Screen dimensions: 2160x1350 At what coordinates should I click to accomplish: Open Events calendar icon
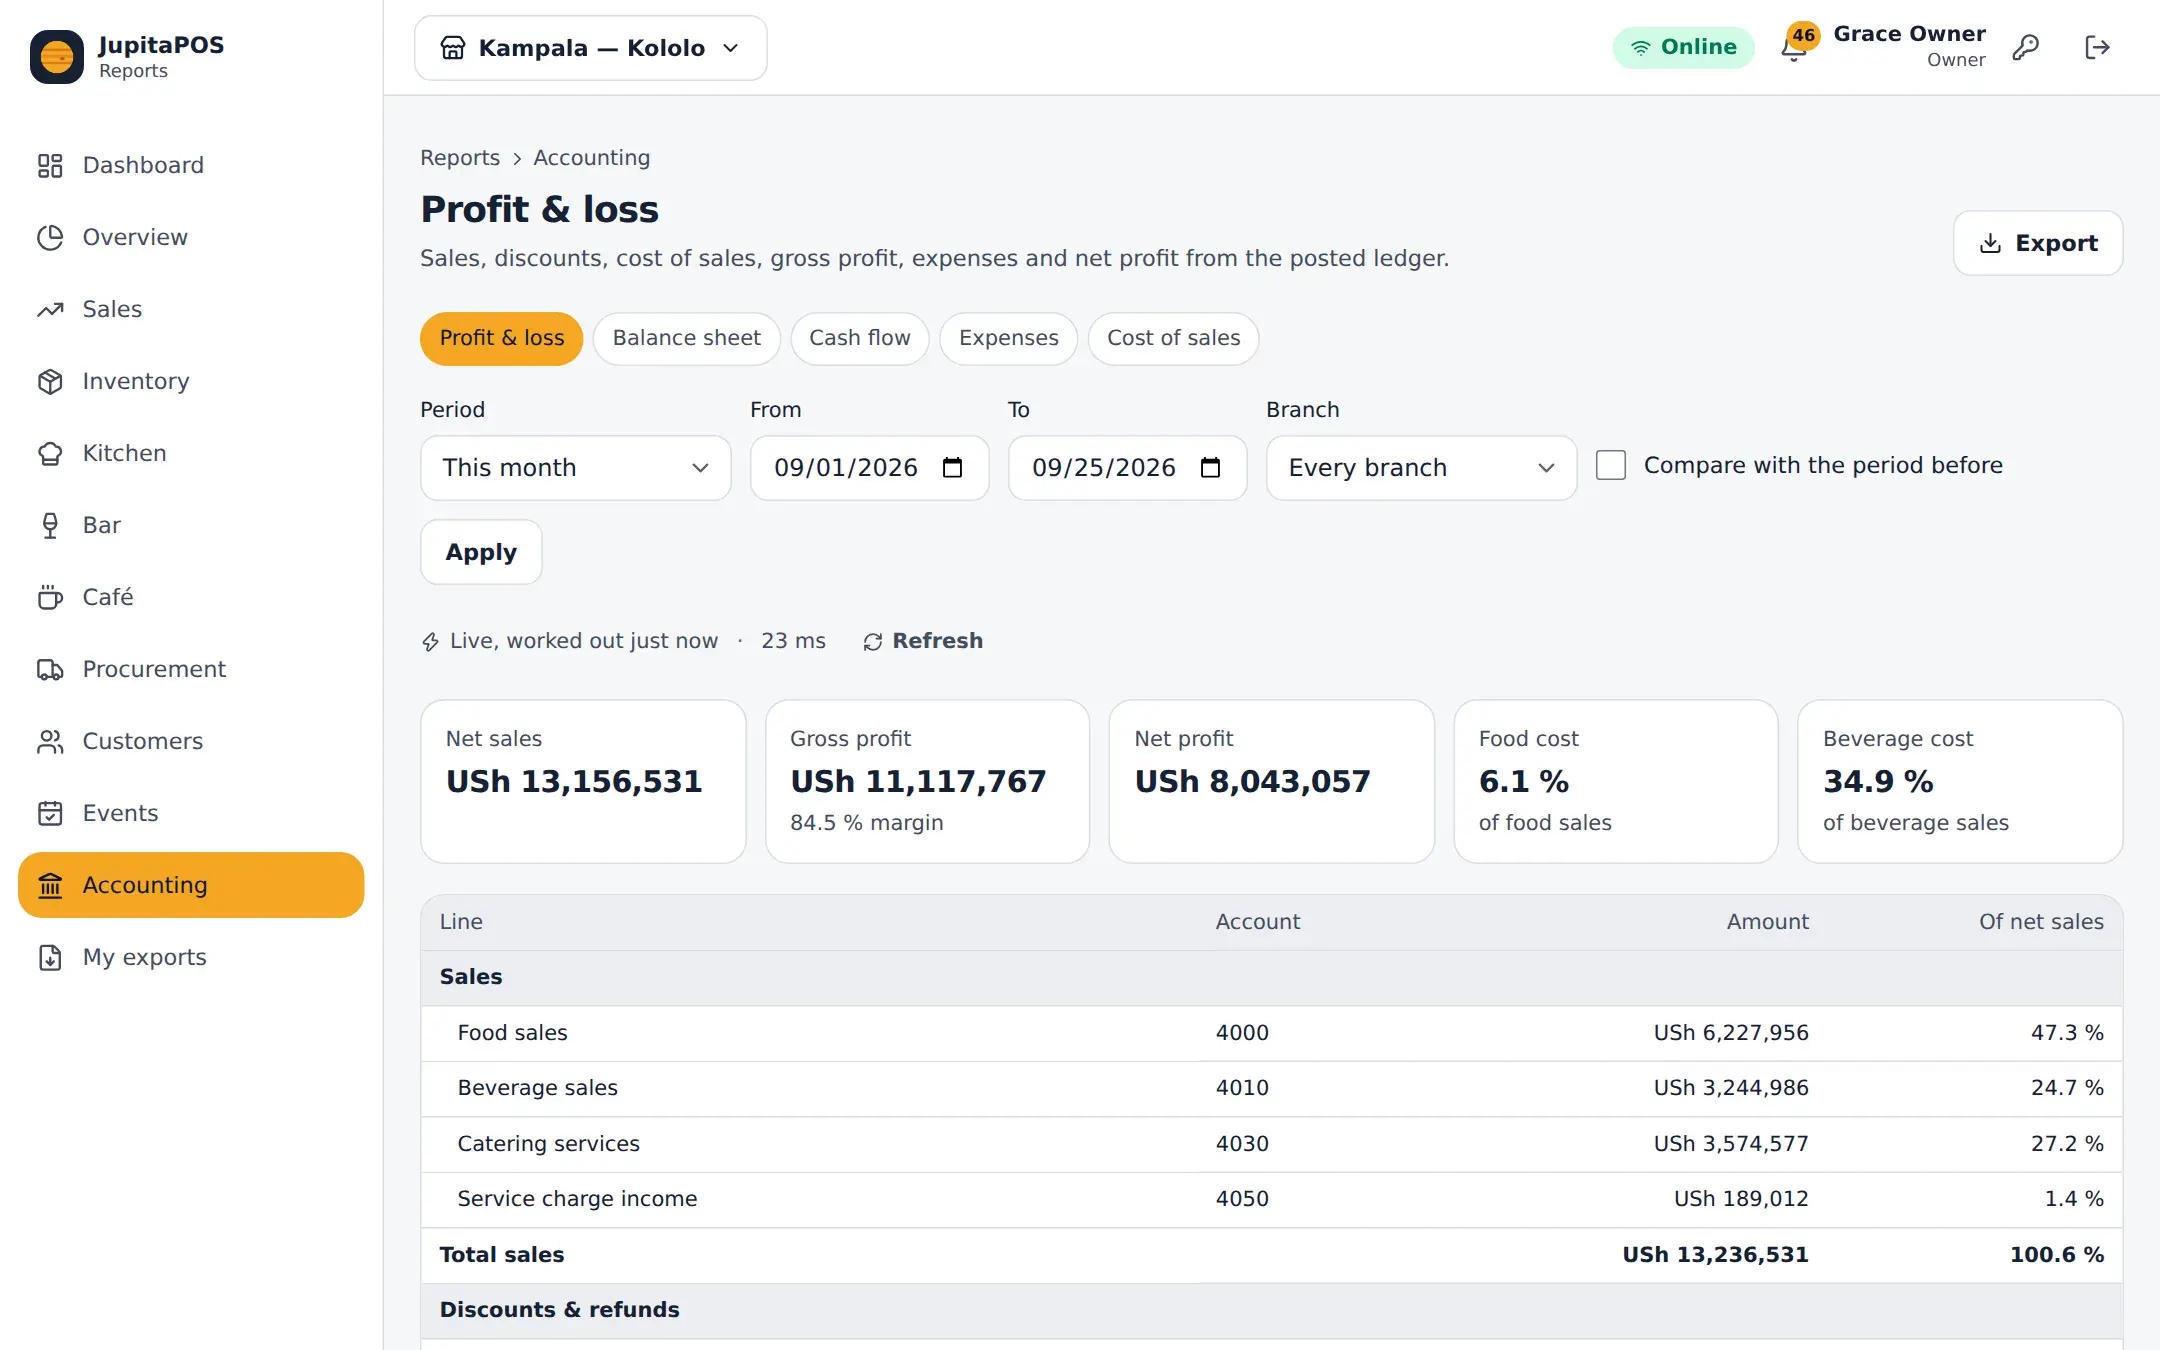(x=50, y=813)
